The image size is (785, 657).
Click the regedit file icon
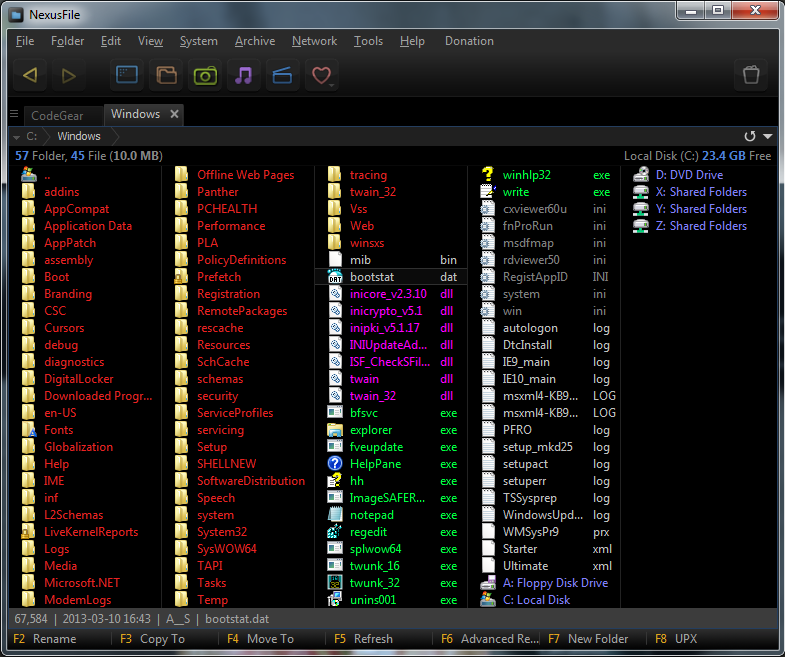pos(334,532)
